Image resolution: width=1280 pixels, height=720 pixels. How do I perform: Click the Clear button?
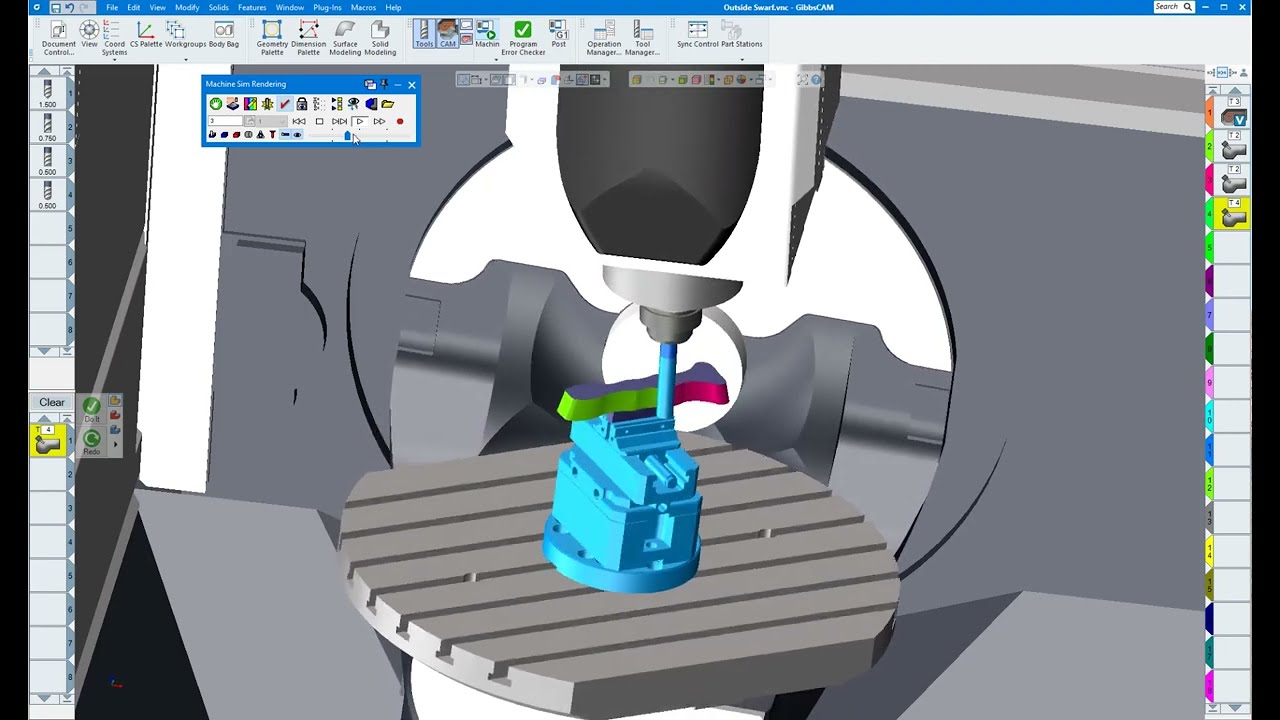52,403
